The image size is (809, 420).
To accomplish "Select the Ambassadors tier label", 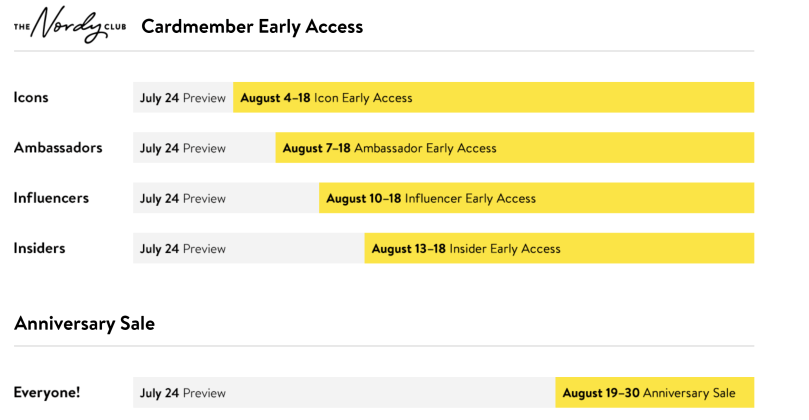I will [x=58, y=148].
